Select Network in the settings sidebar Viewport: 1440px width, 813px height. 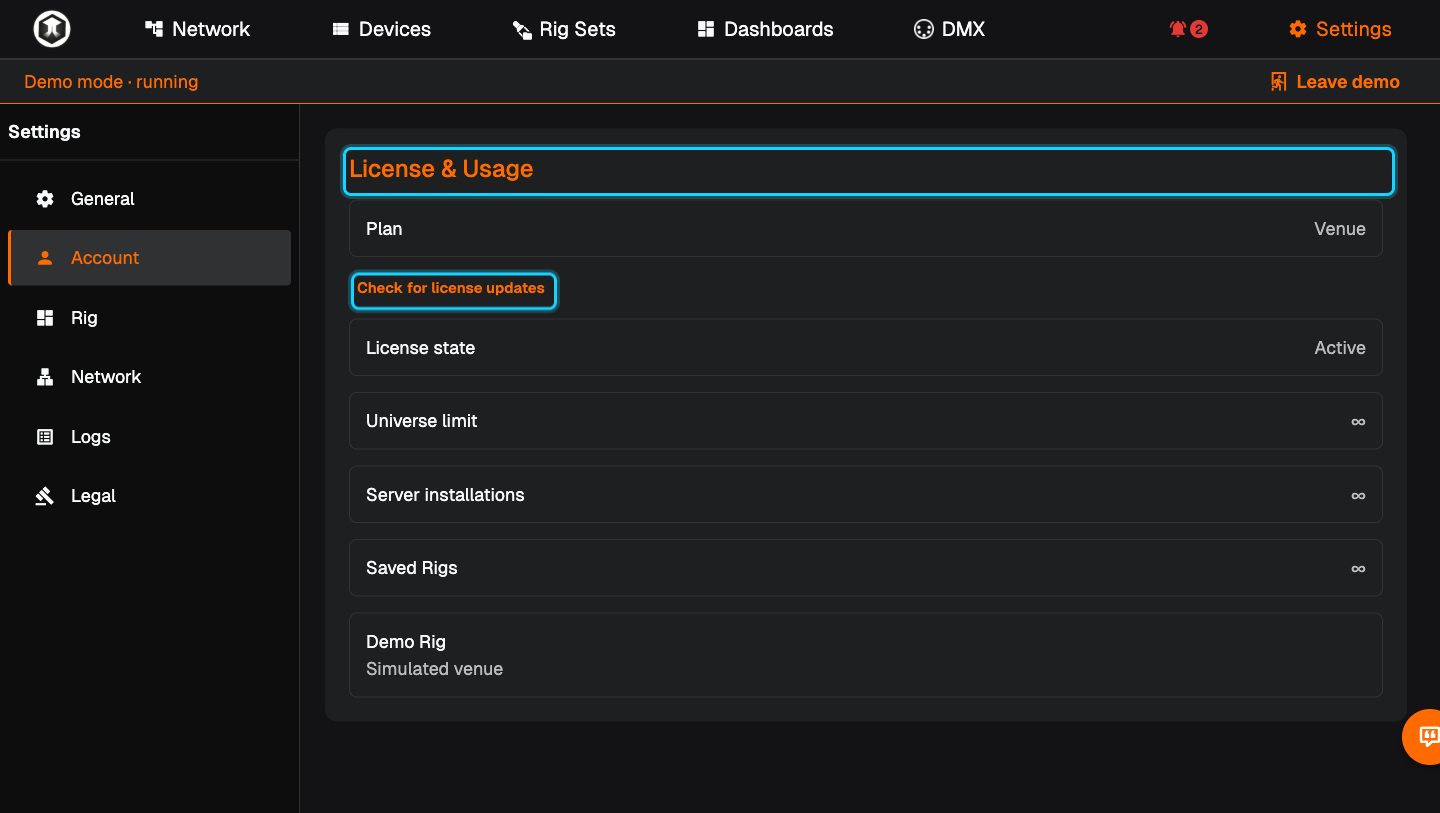click(149, 377)
